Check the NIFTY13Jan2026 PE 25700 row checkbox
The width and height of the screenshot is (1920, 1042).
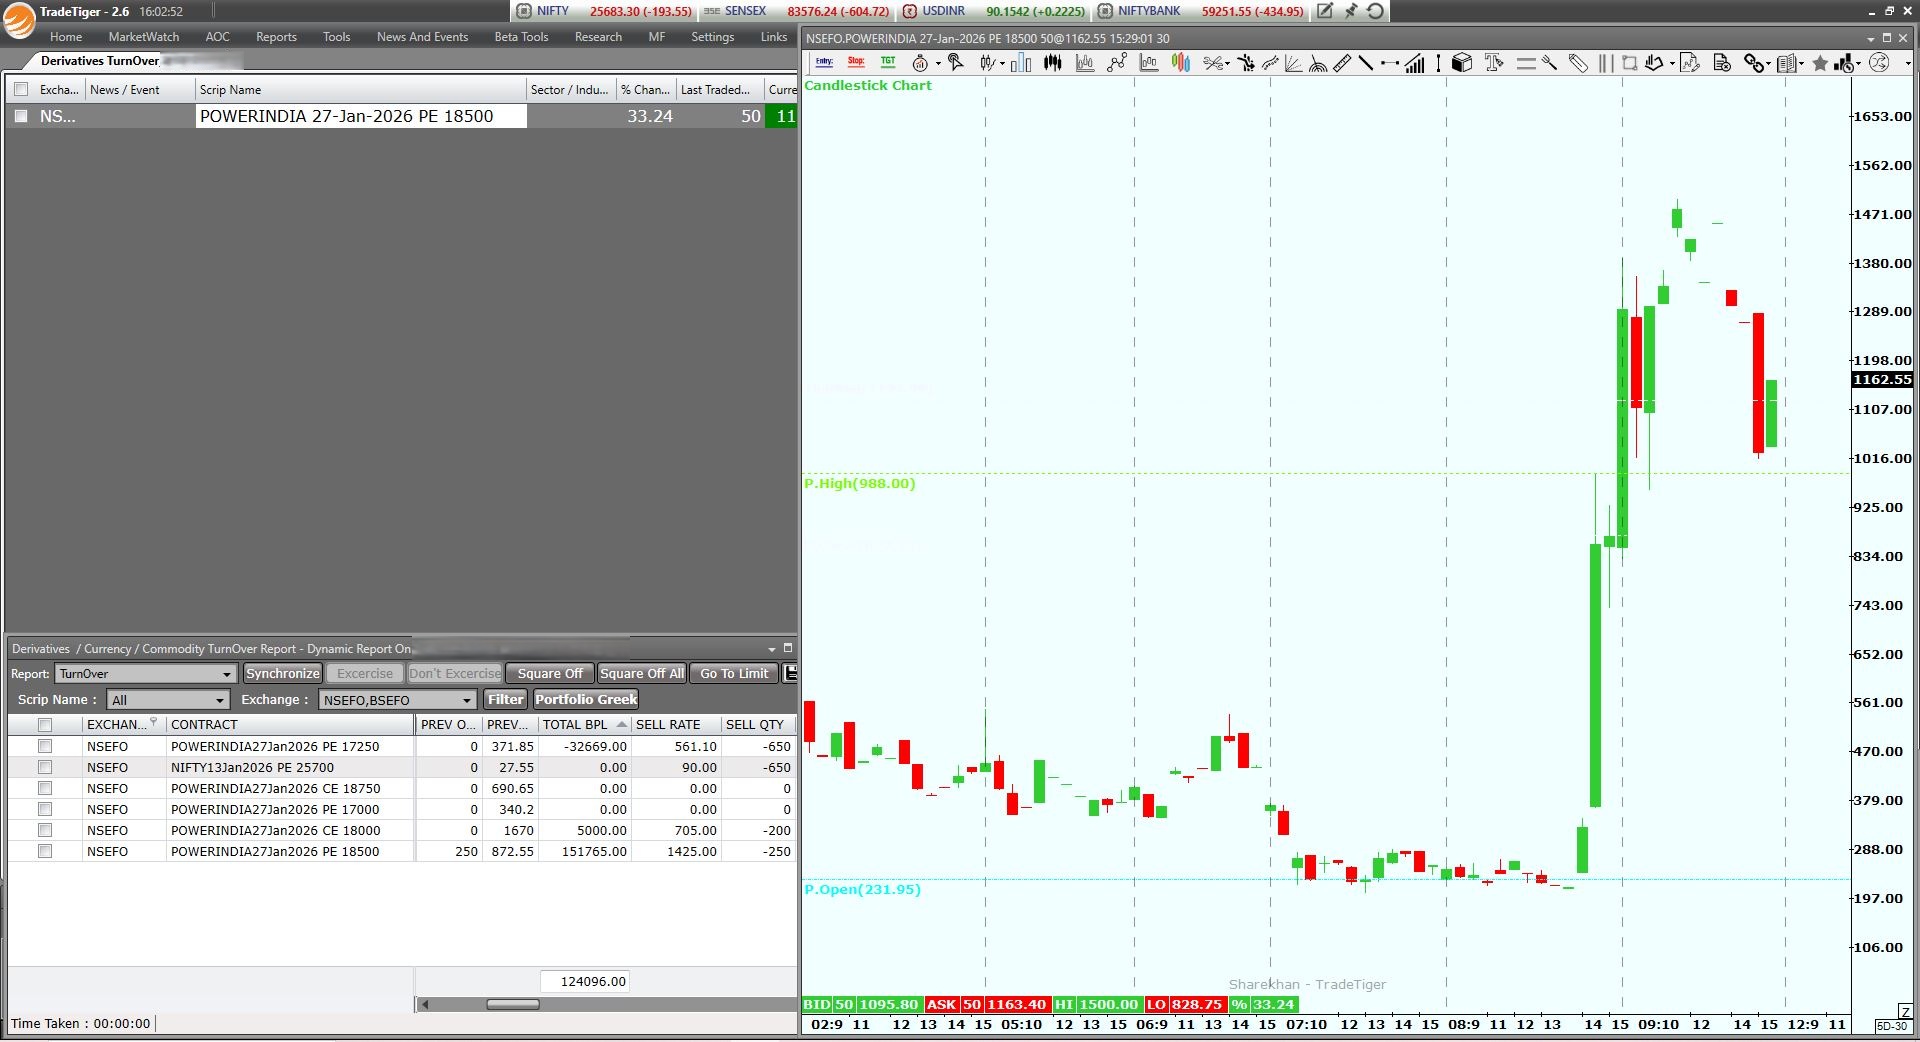pyautogui.click(x=45, y=767)
